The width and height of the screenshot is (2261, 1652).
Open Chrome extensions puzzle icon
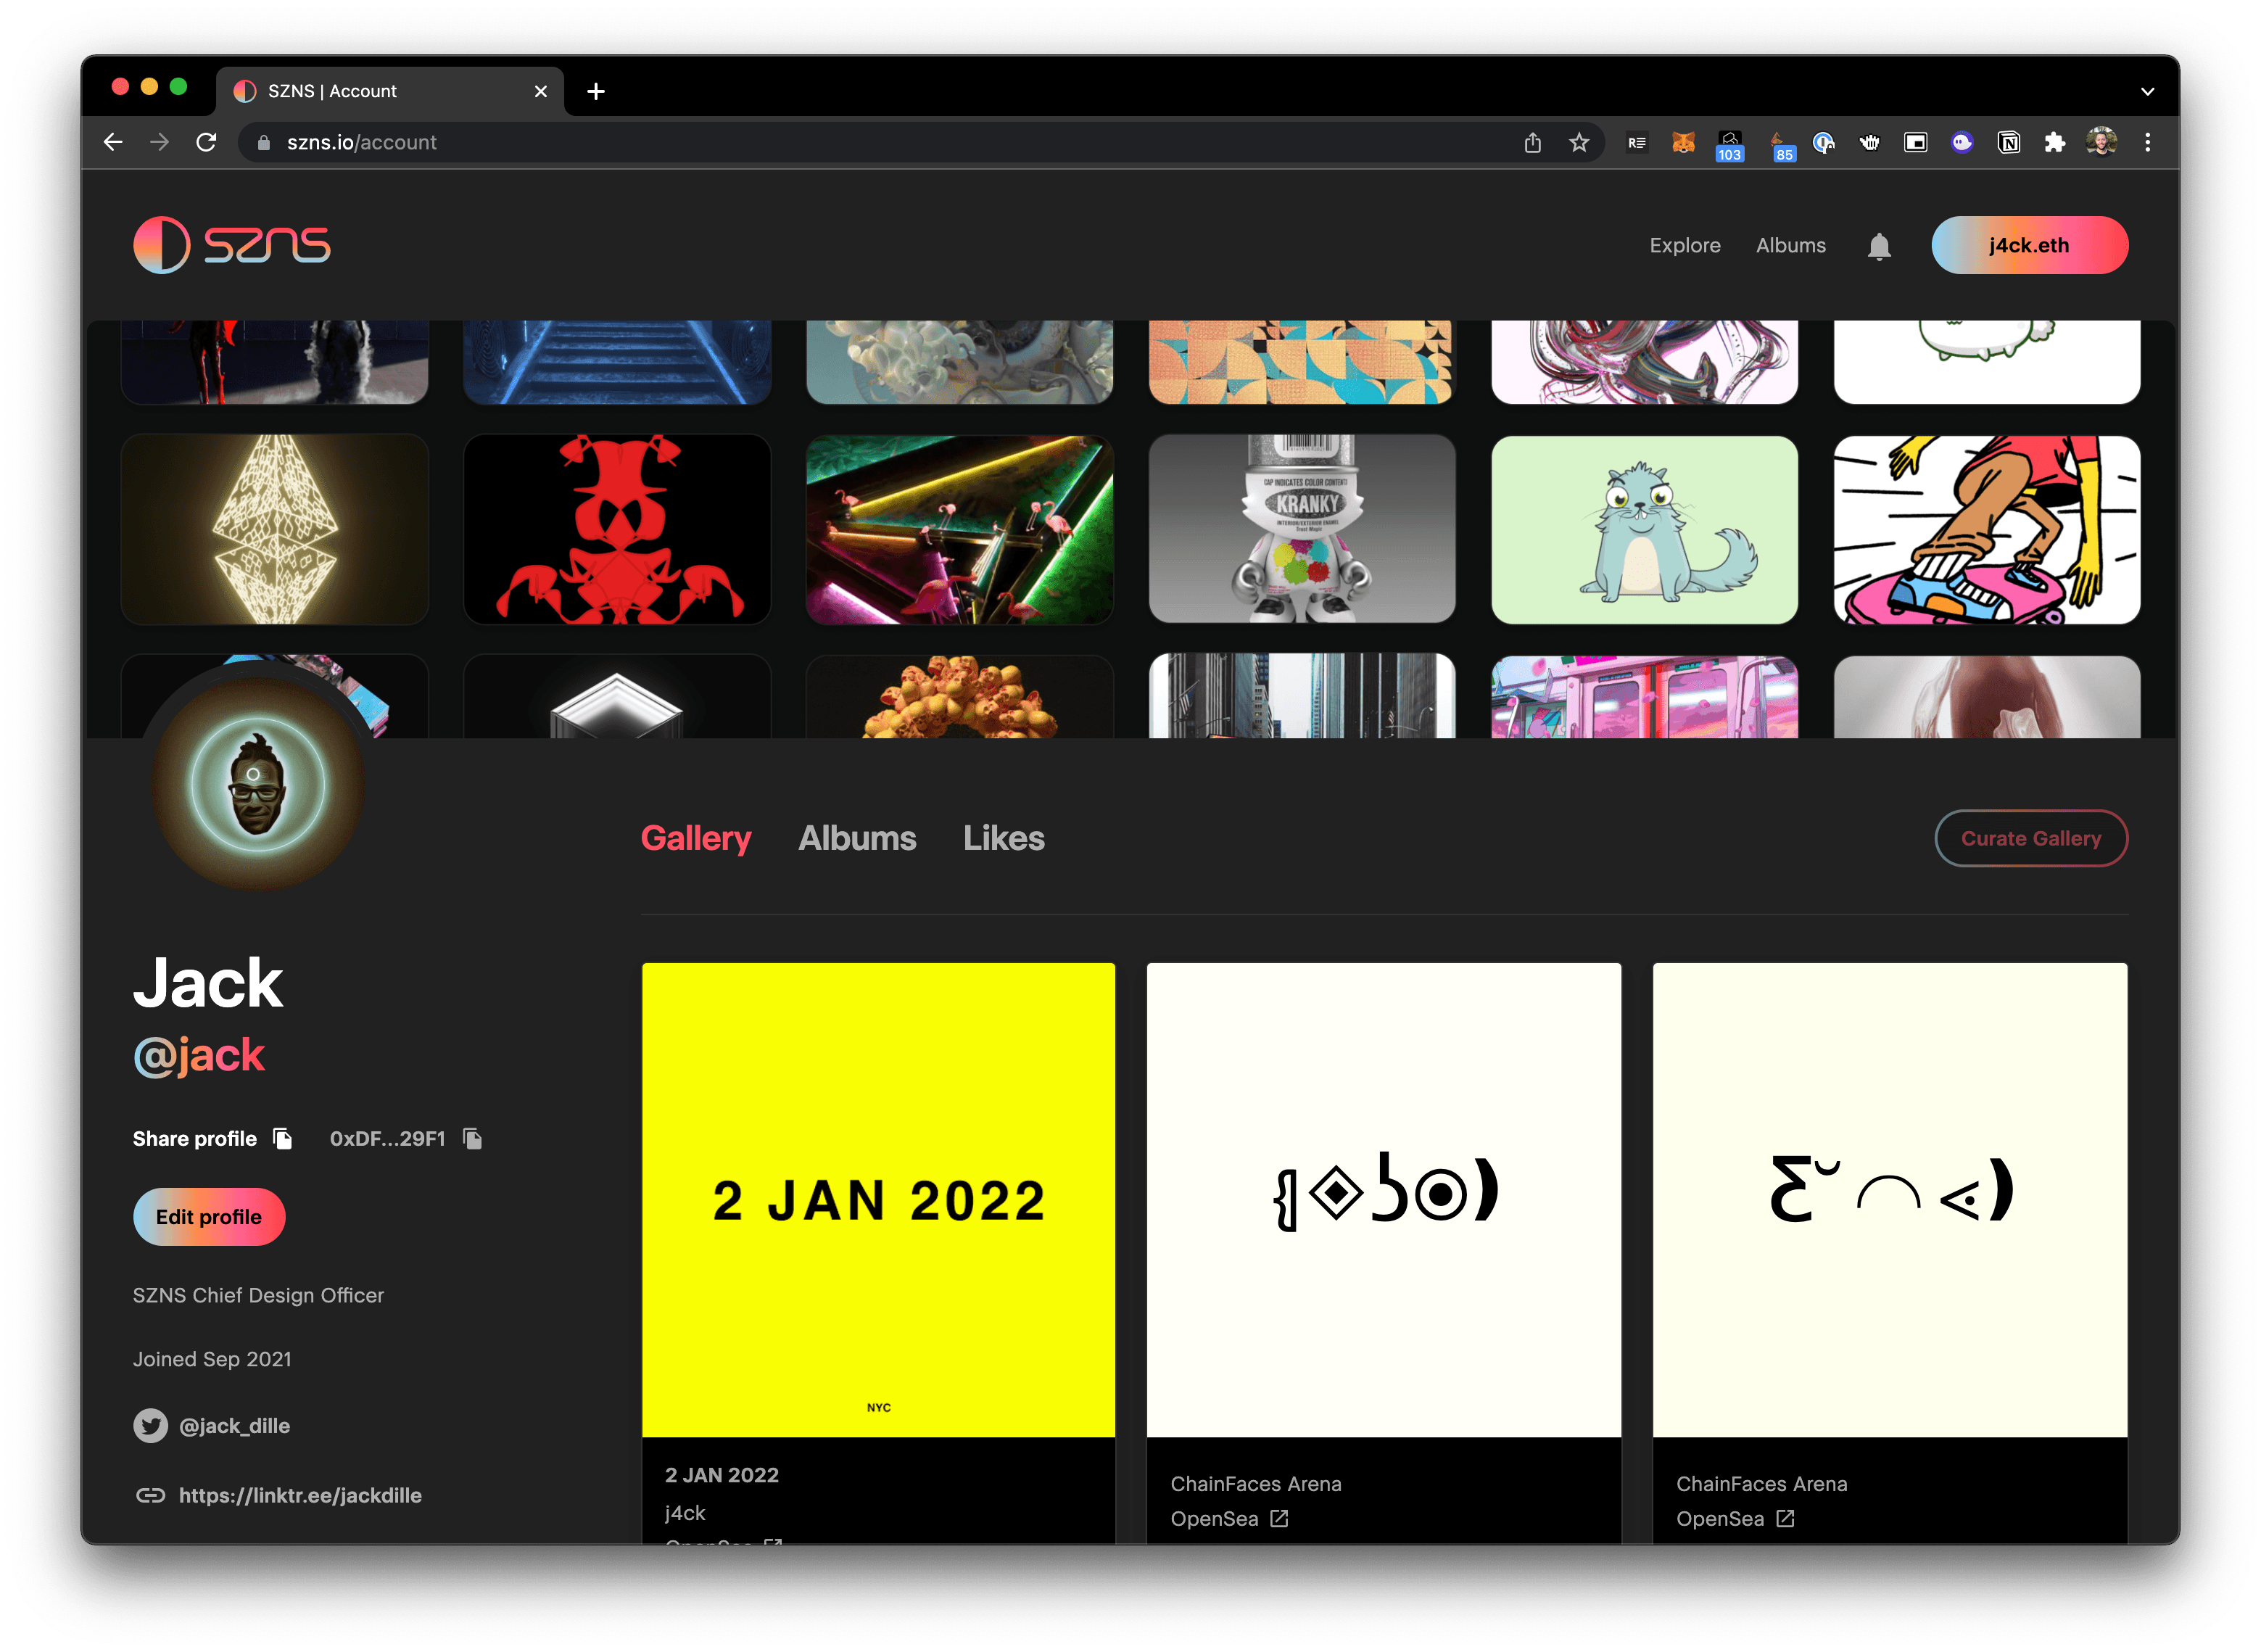point(2054,142)
